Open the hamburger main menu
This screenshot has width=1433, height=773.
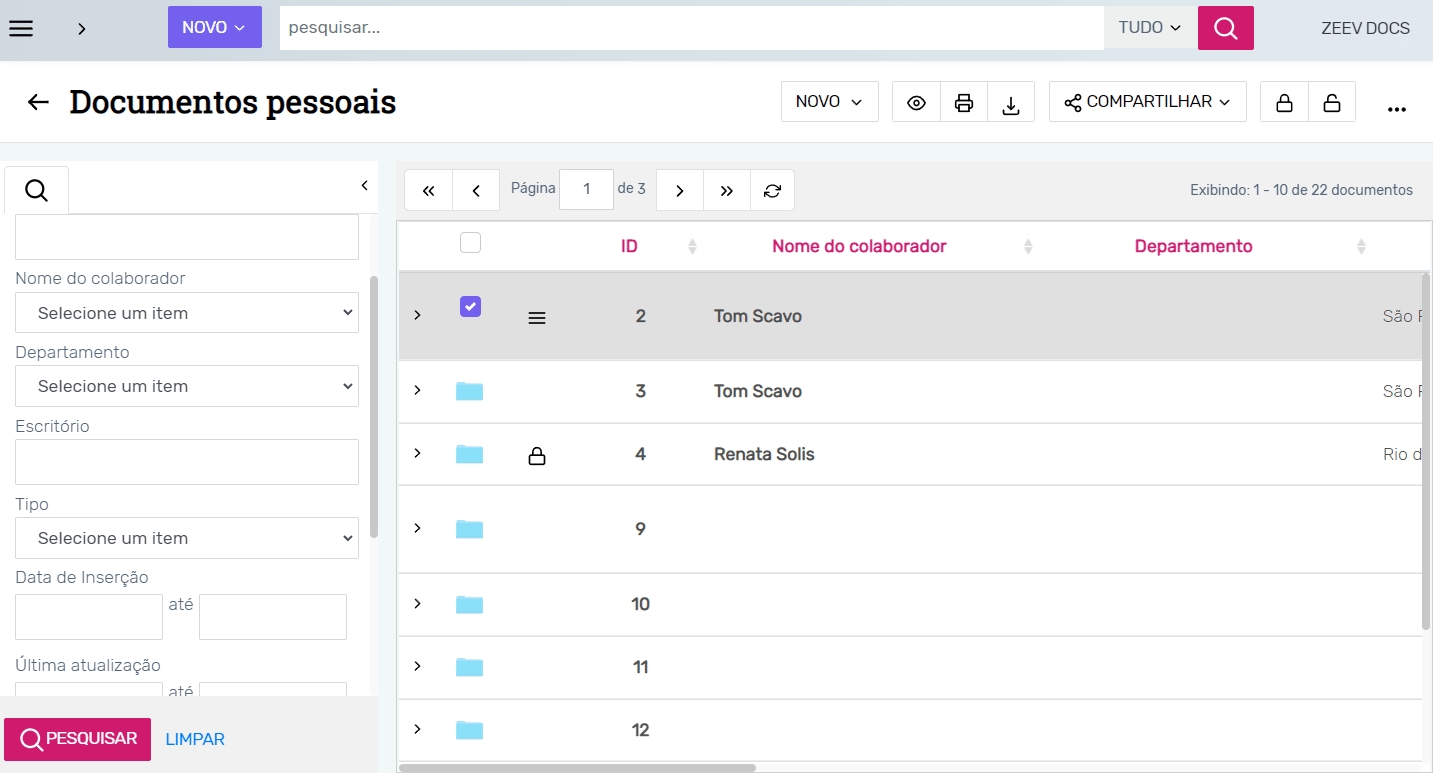(x=21, y=28)
